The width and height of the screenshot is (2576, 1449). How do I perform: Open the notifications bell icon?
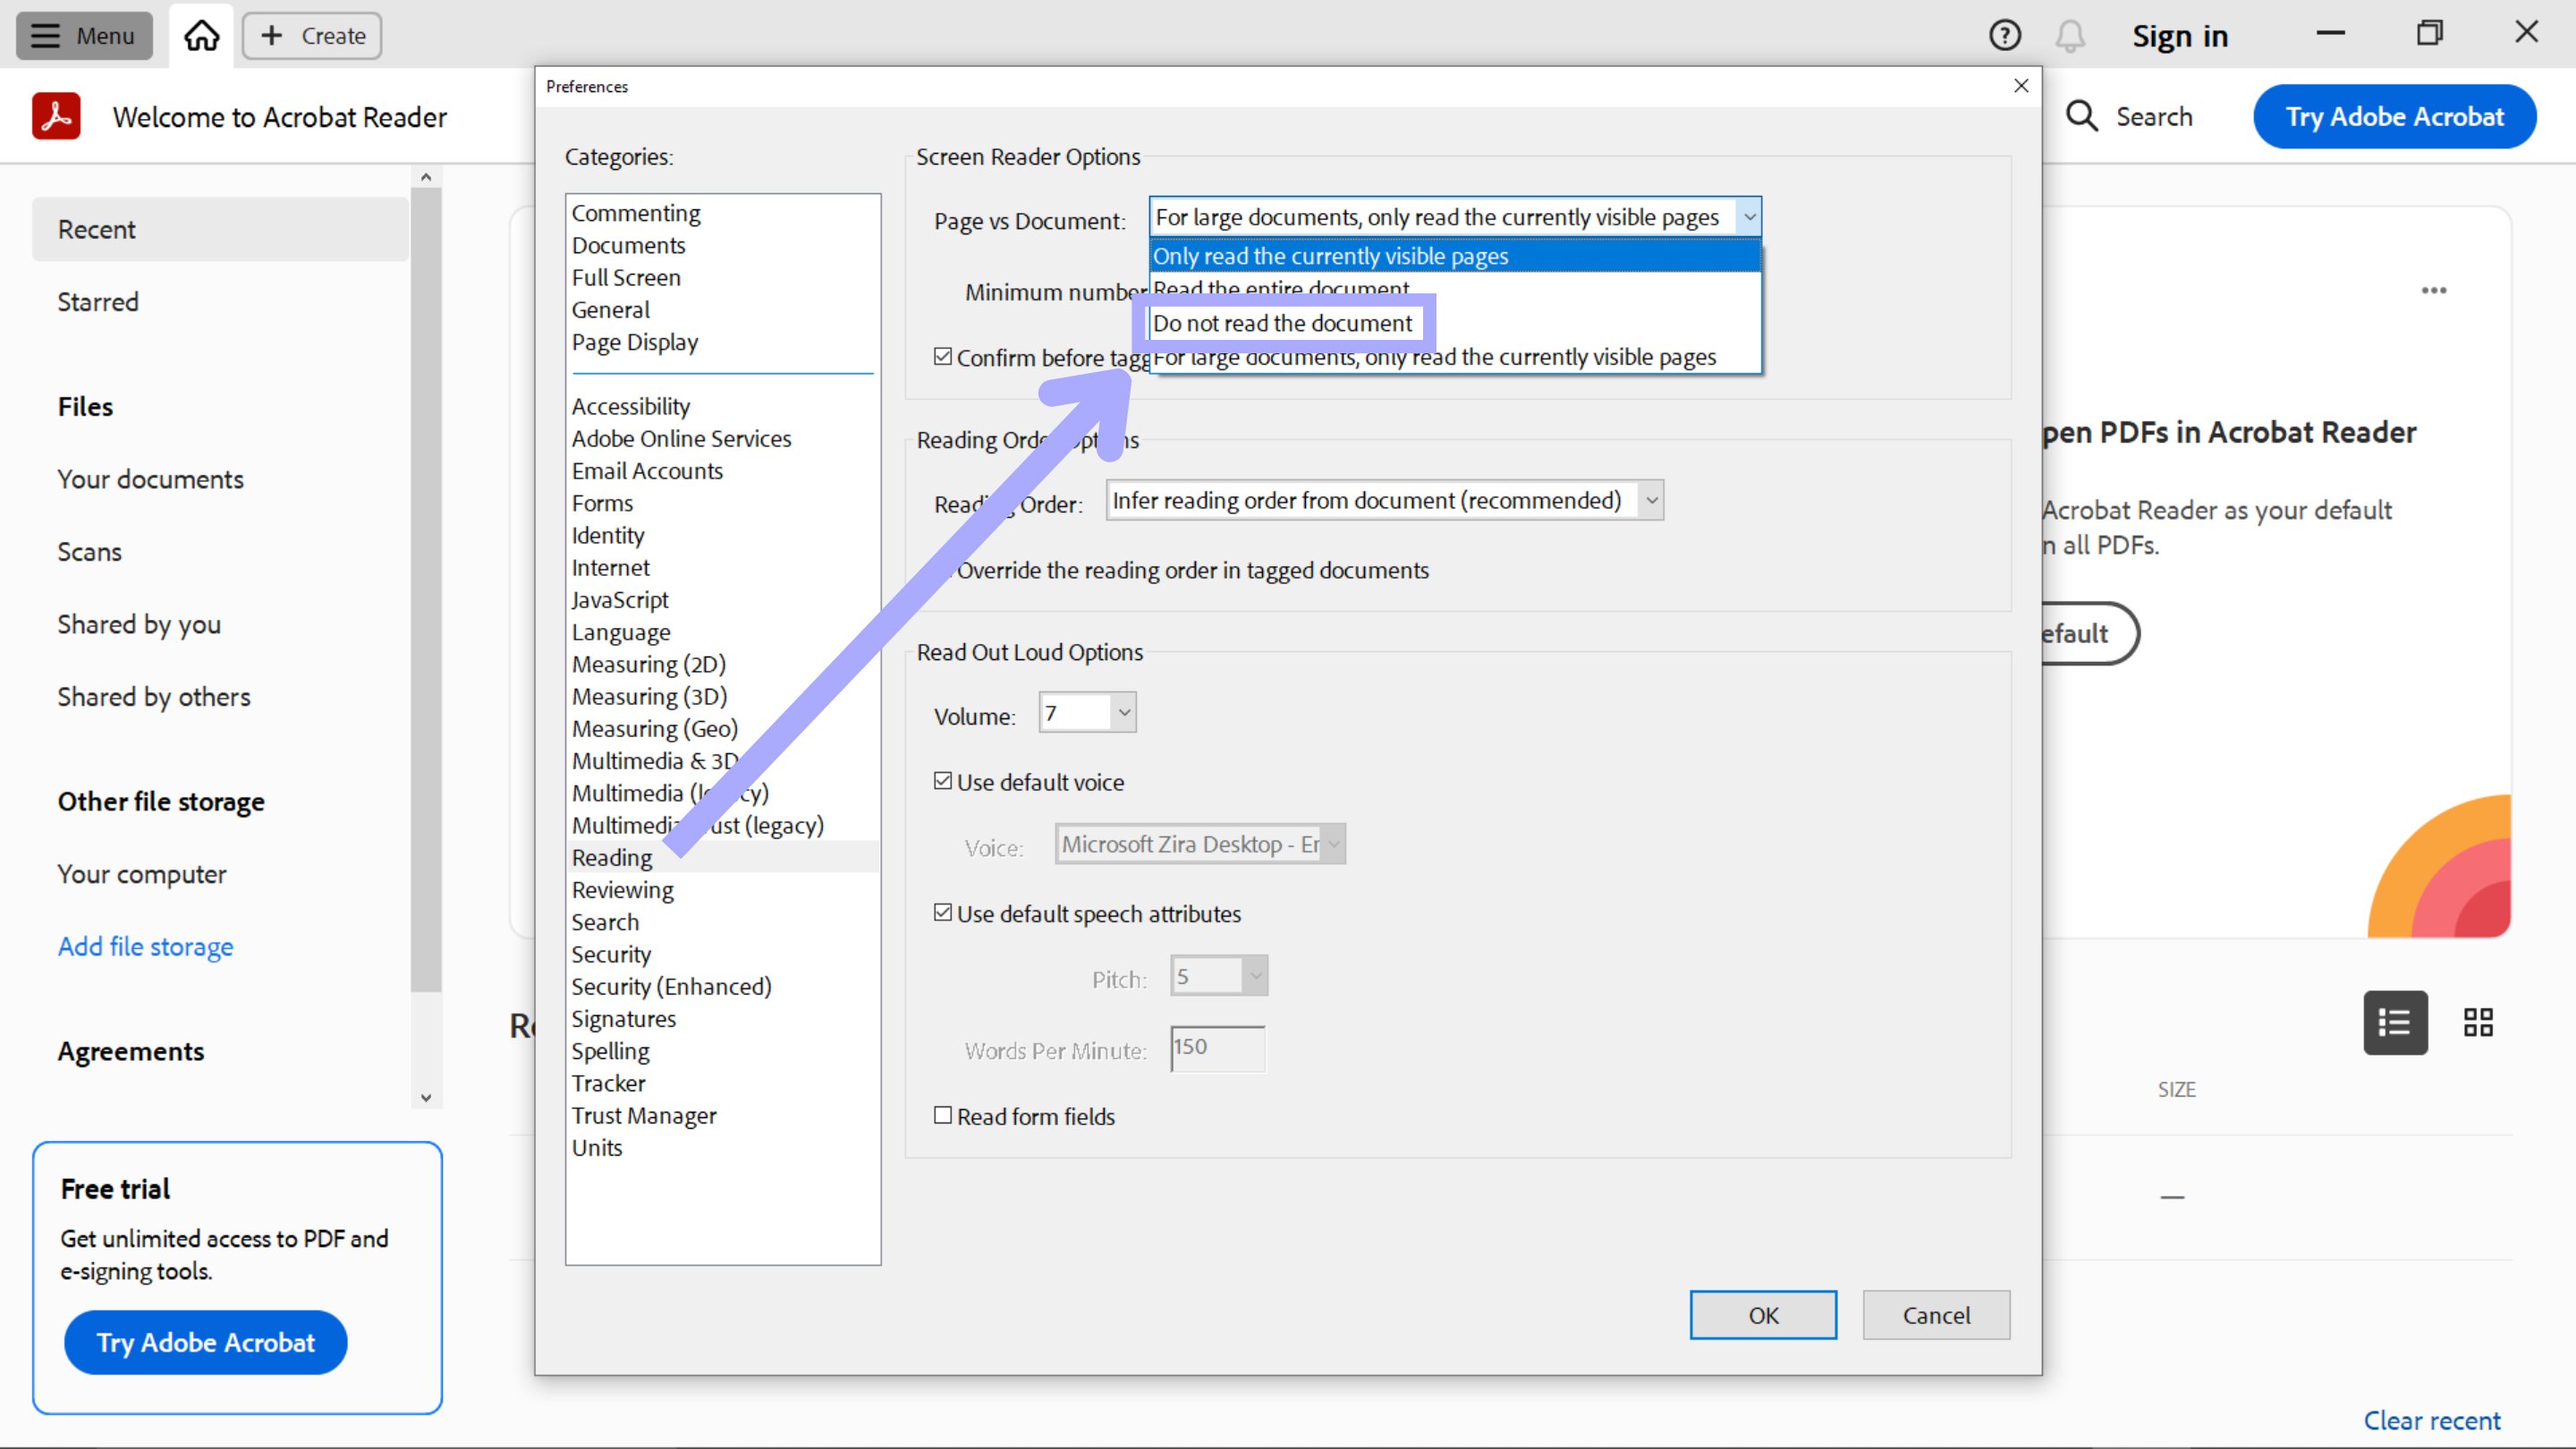tap(2070, 36)
